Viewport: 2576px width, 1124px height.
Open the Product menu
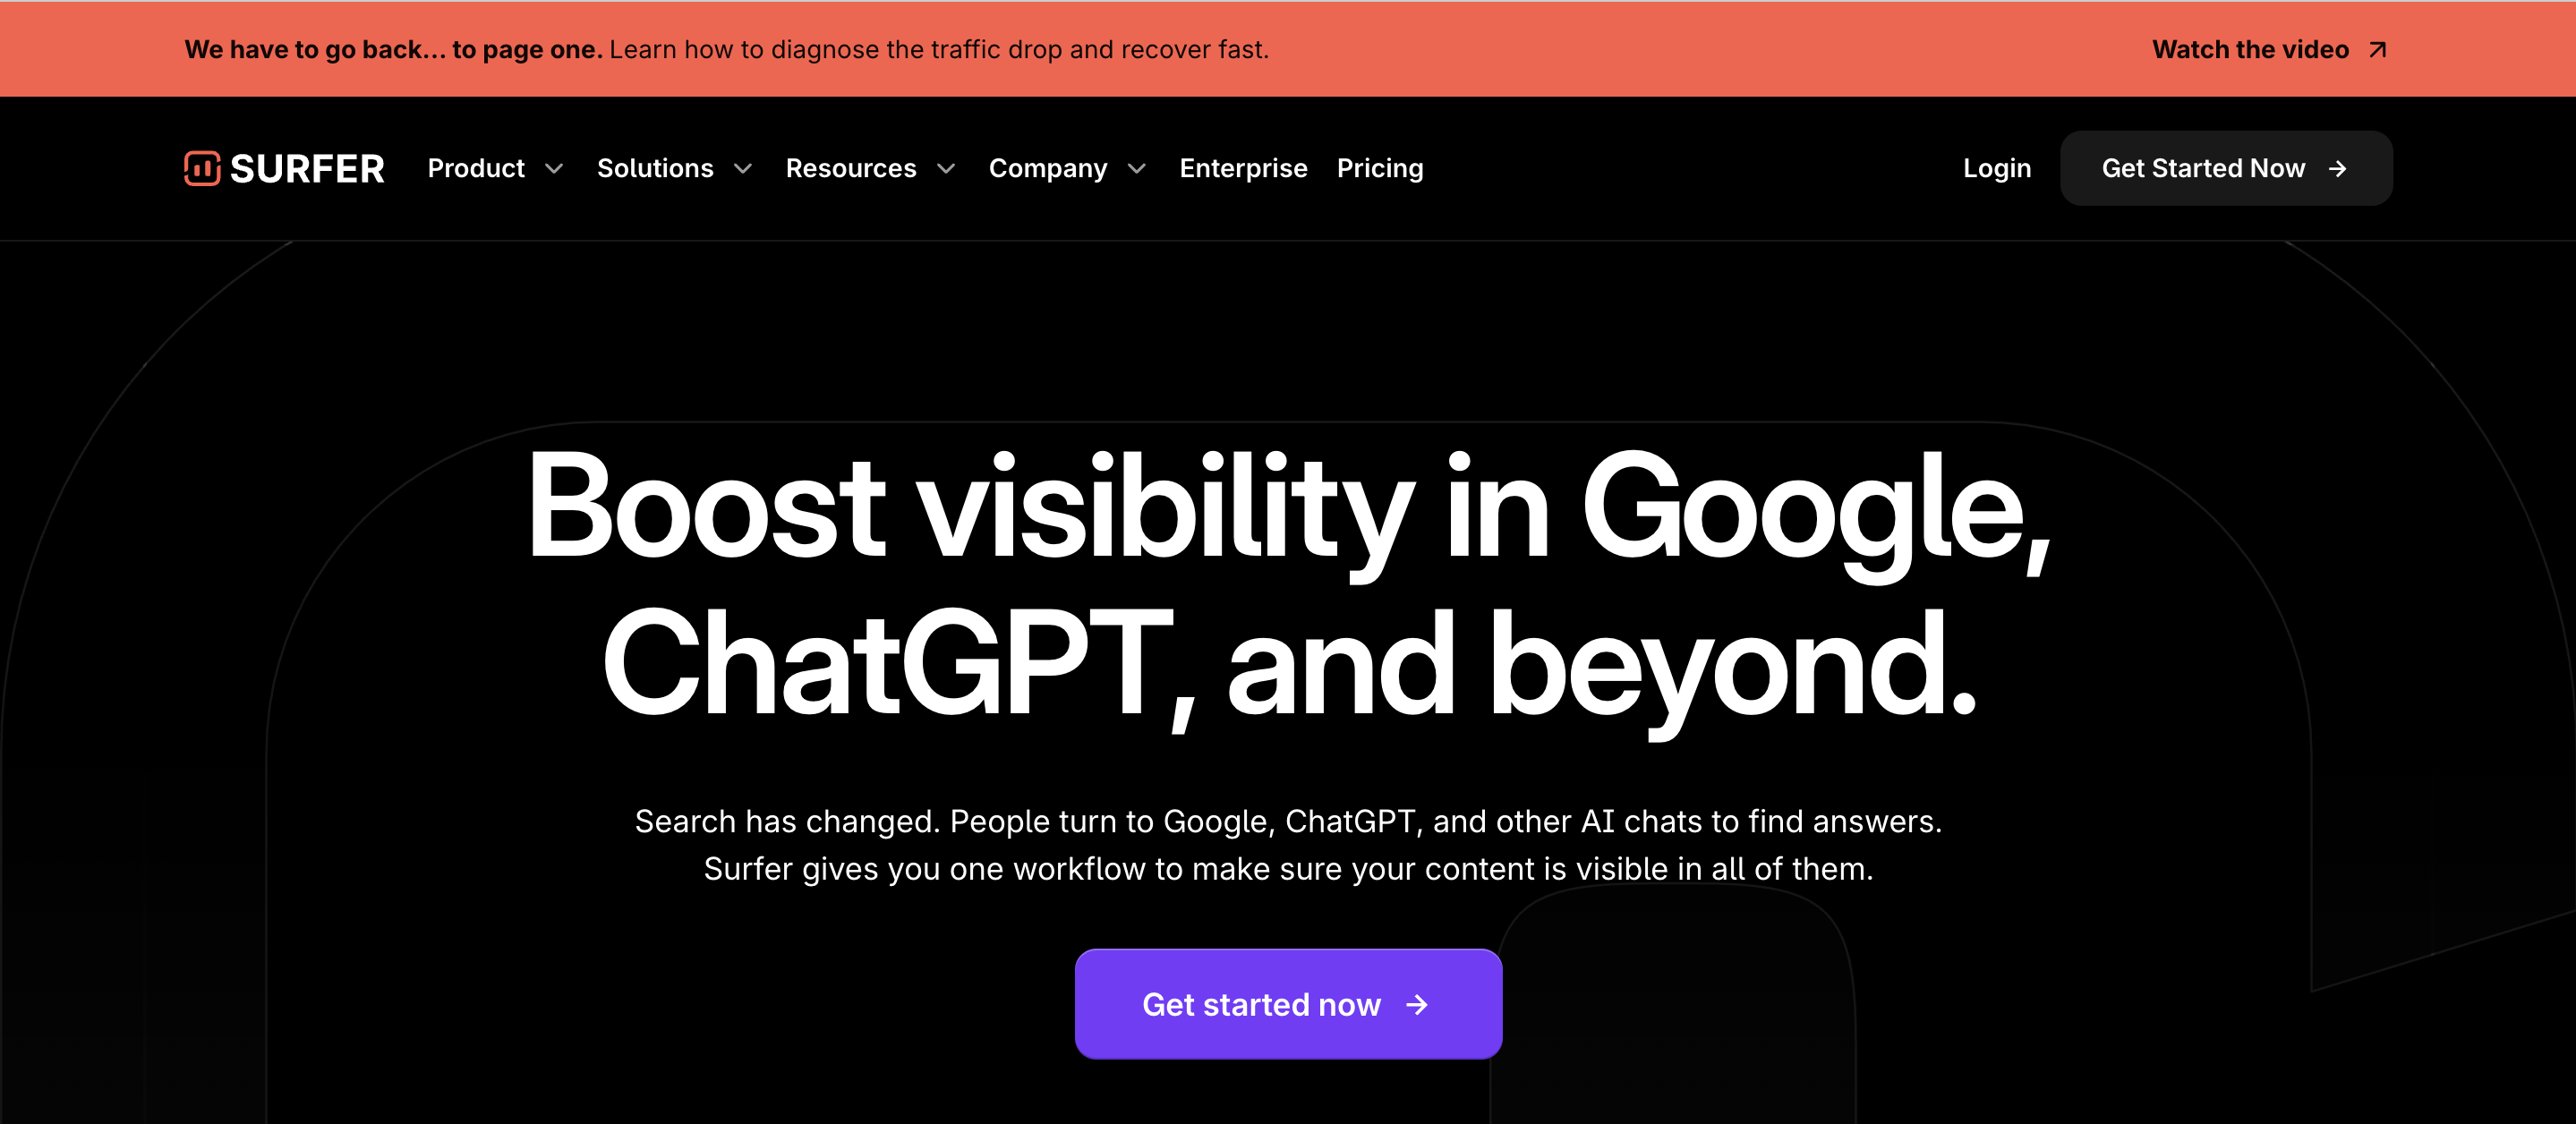pyautogui.click(x=476, y=168)
